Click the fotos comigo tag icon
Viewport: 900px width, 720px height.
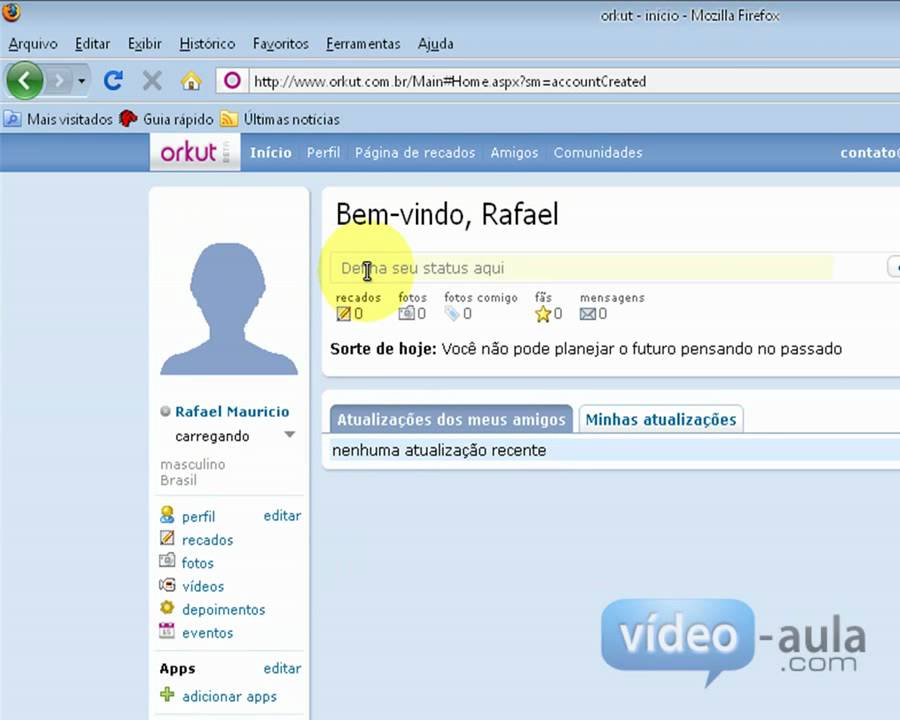pyautogui.click(x=452, y=313)
